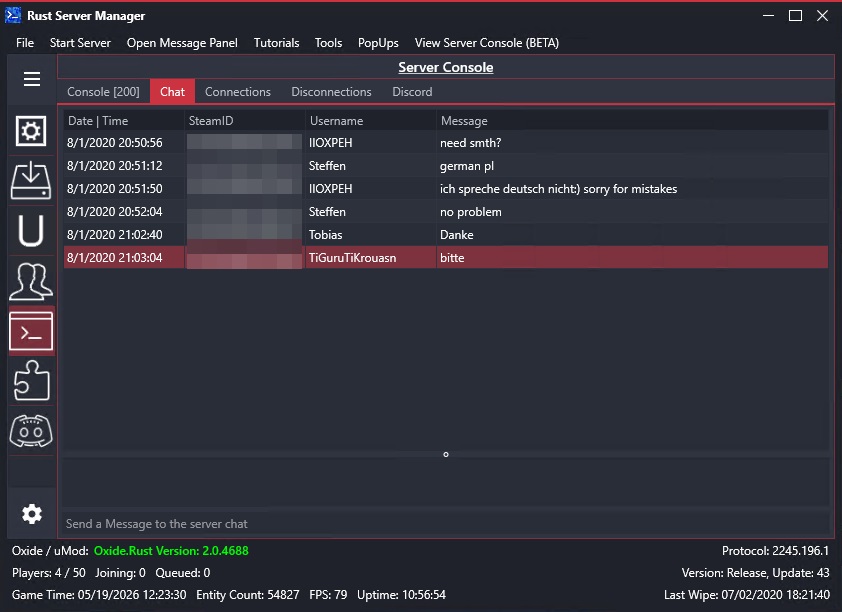Viewport: 842px width, 612px height.
Task: Open the server configuration gear icon
Action: coord(31,131)
